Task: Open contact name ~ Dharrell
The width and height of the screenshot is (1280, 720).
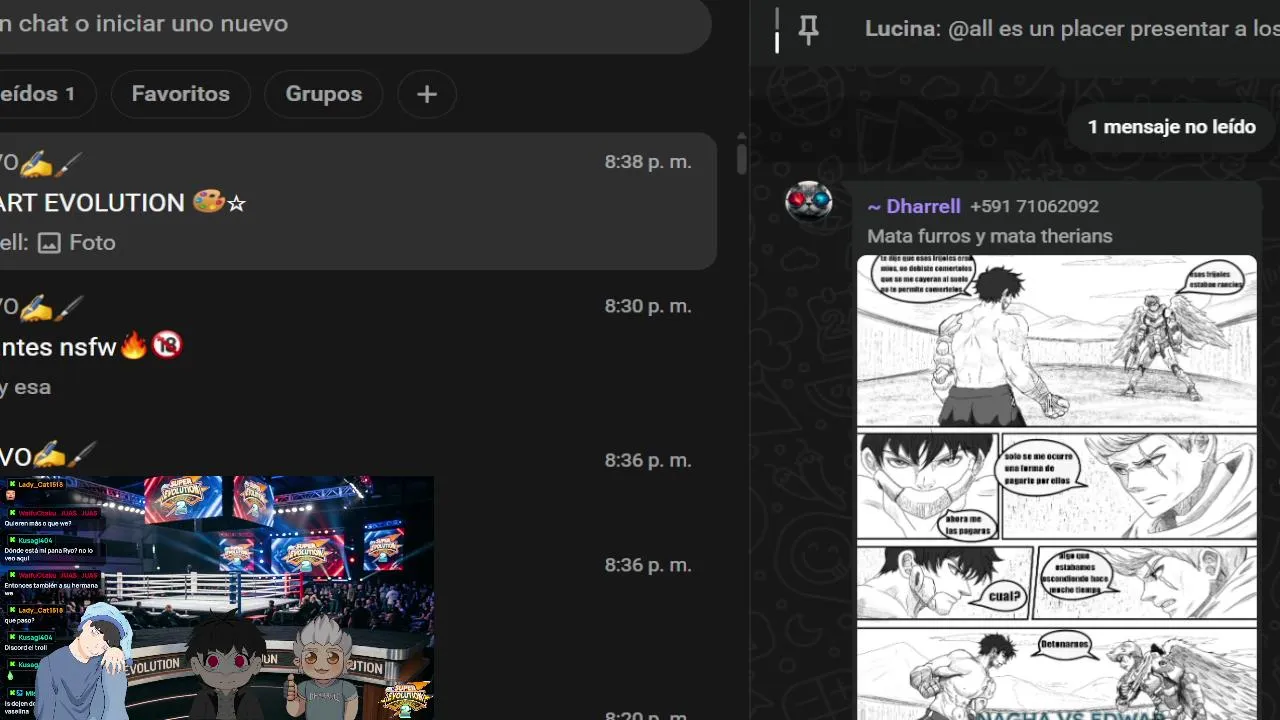Action: (914, 206)
